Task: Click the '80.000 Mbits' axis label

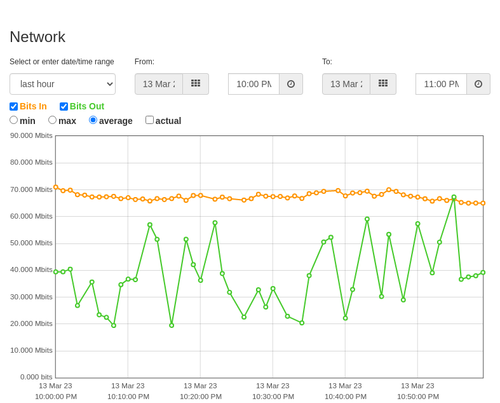Action: 31,162
